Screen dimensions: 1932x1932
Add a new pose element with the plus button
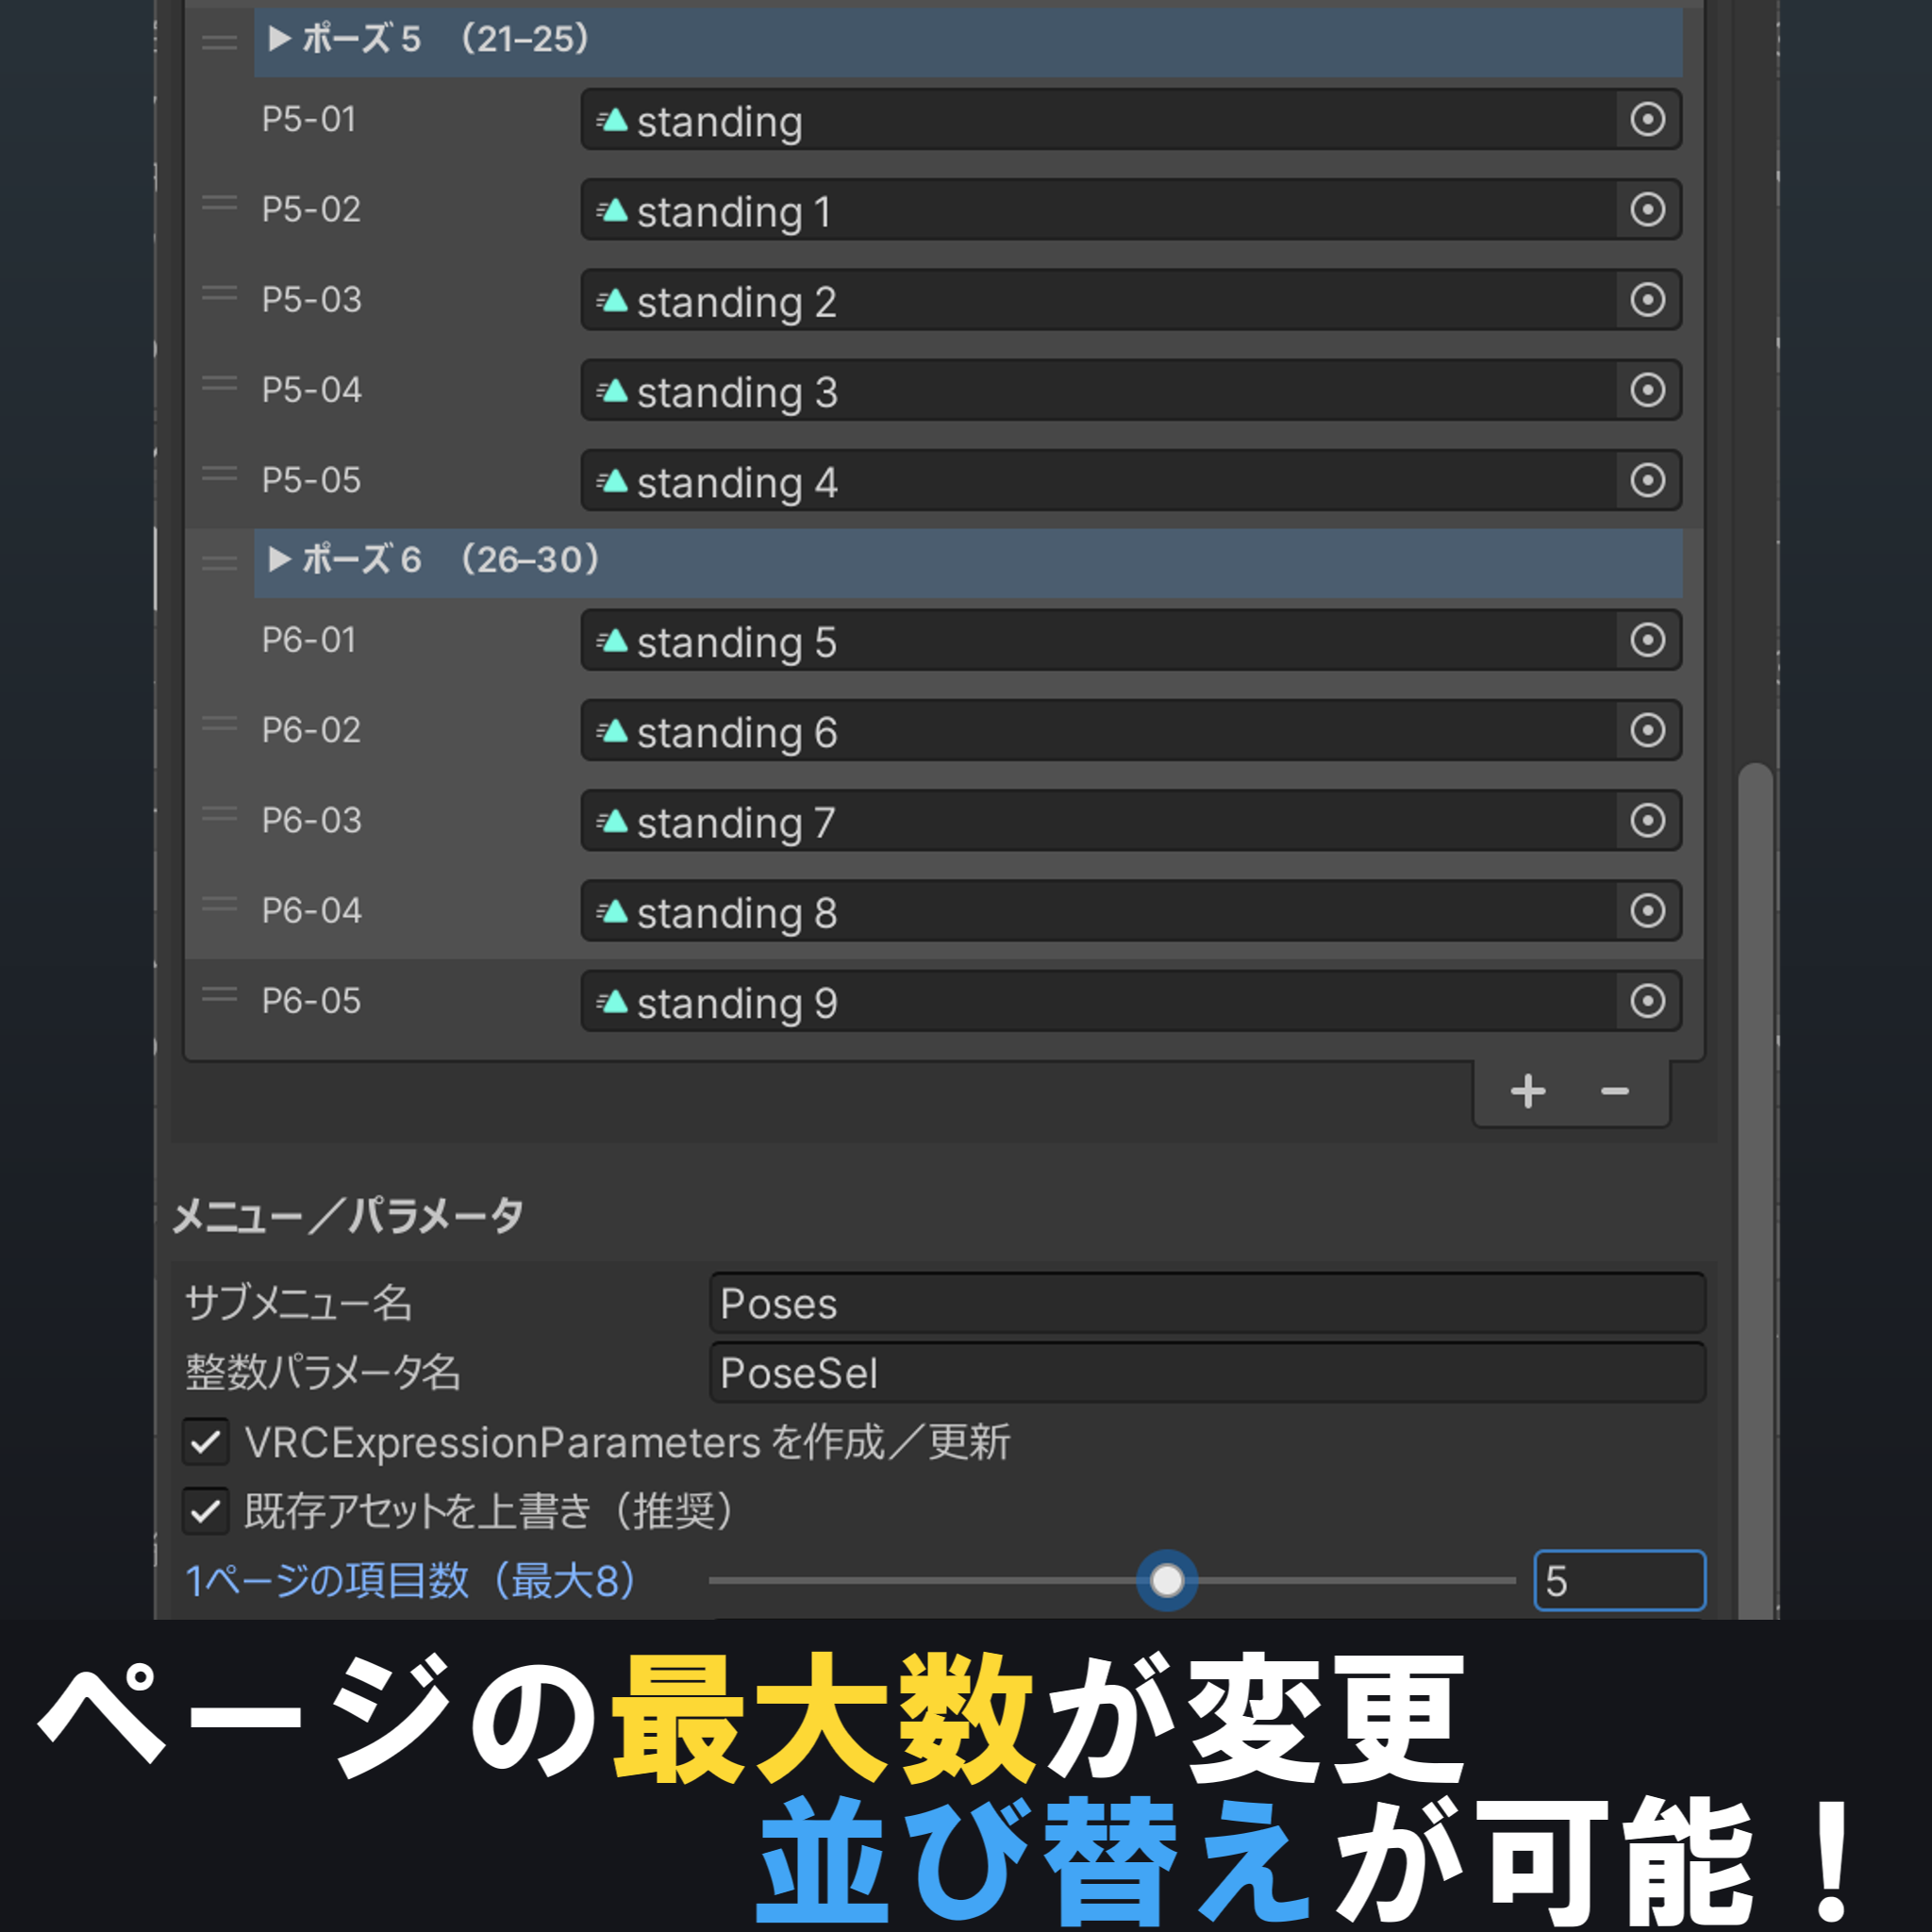click(x=1527, y=1092)
